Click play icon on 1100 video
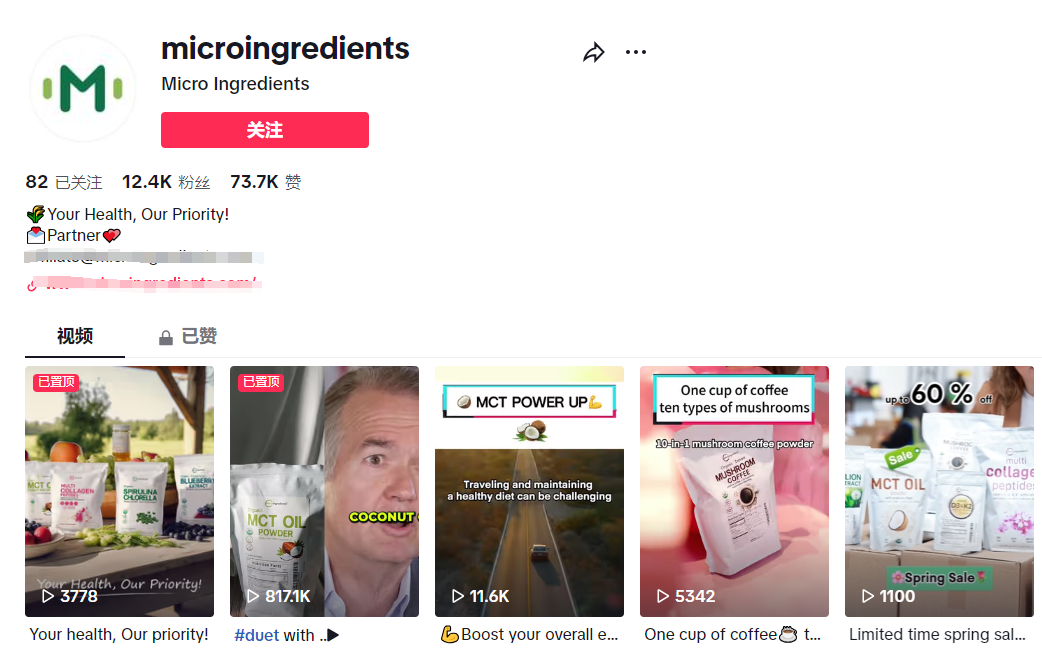The image size is (1042, 667). (868, 596)
